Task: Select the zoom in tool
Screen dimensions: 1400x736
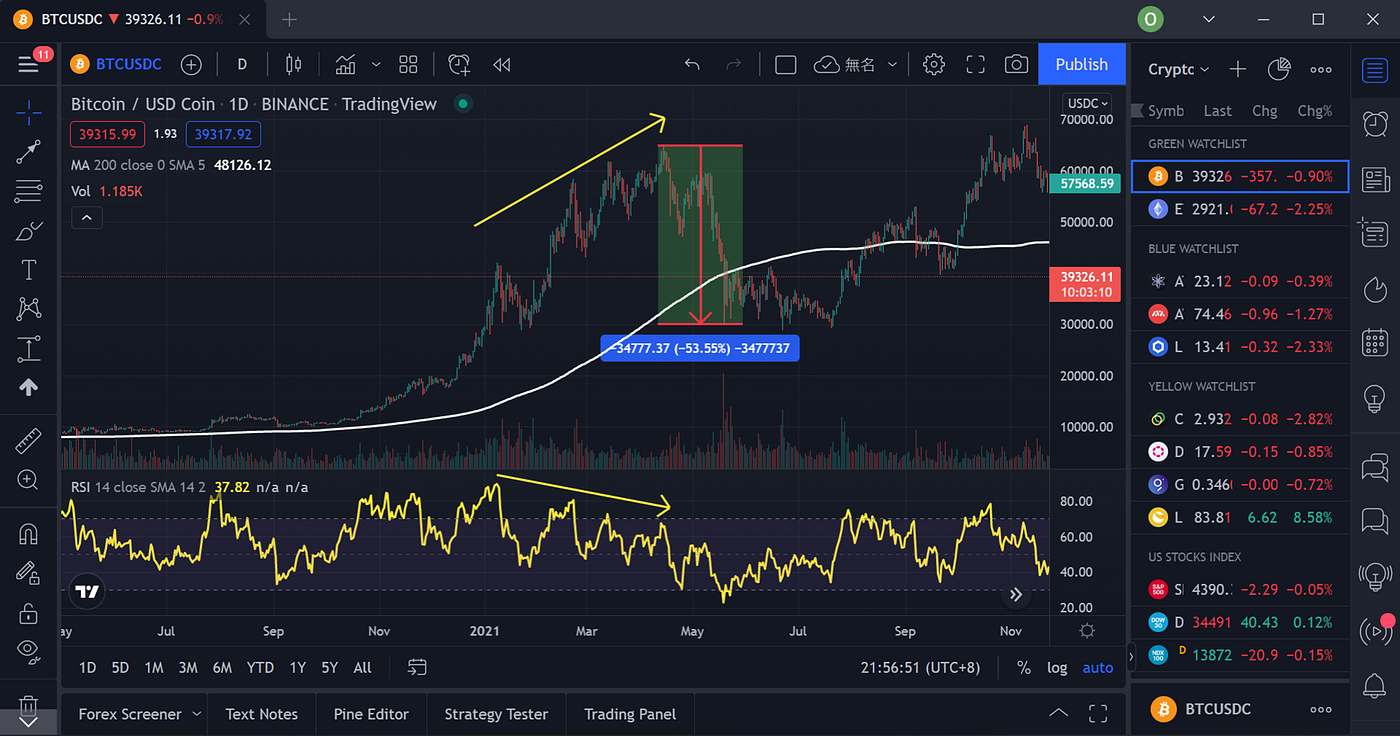Action: [x=29, y=479]
